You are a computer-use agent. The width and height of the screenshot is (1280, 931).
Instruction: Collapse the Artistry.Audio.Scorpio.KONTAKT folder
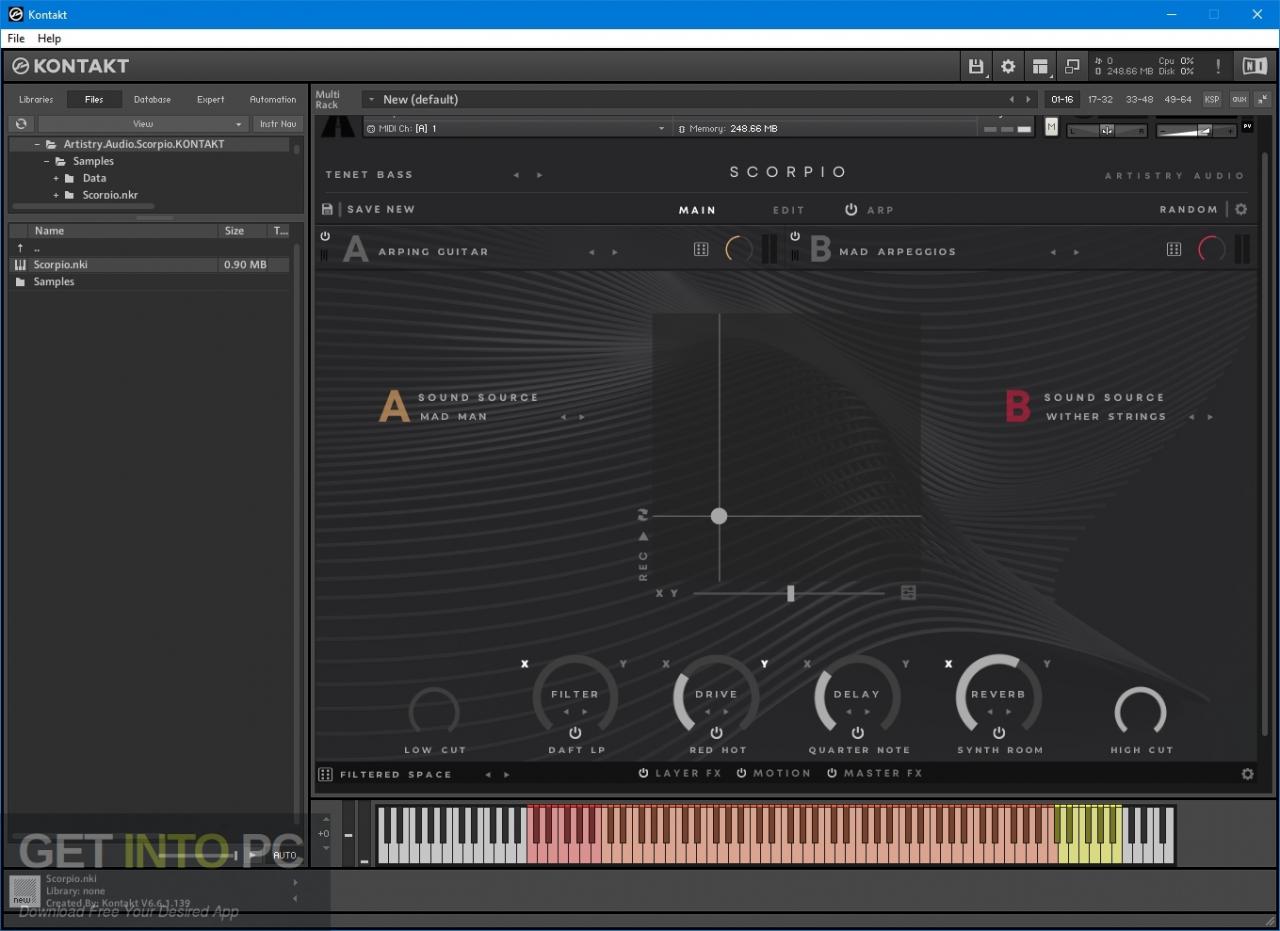[37, 144]
